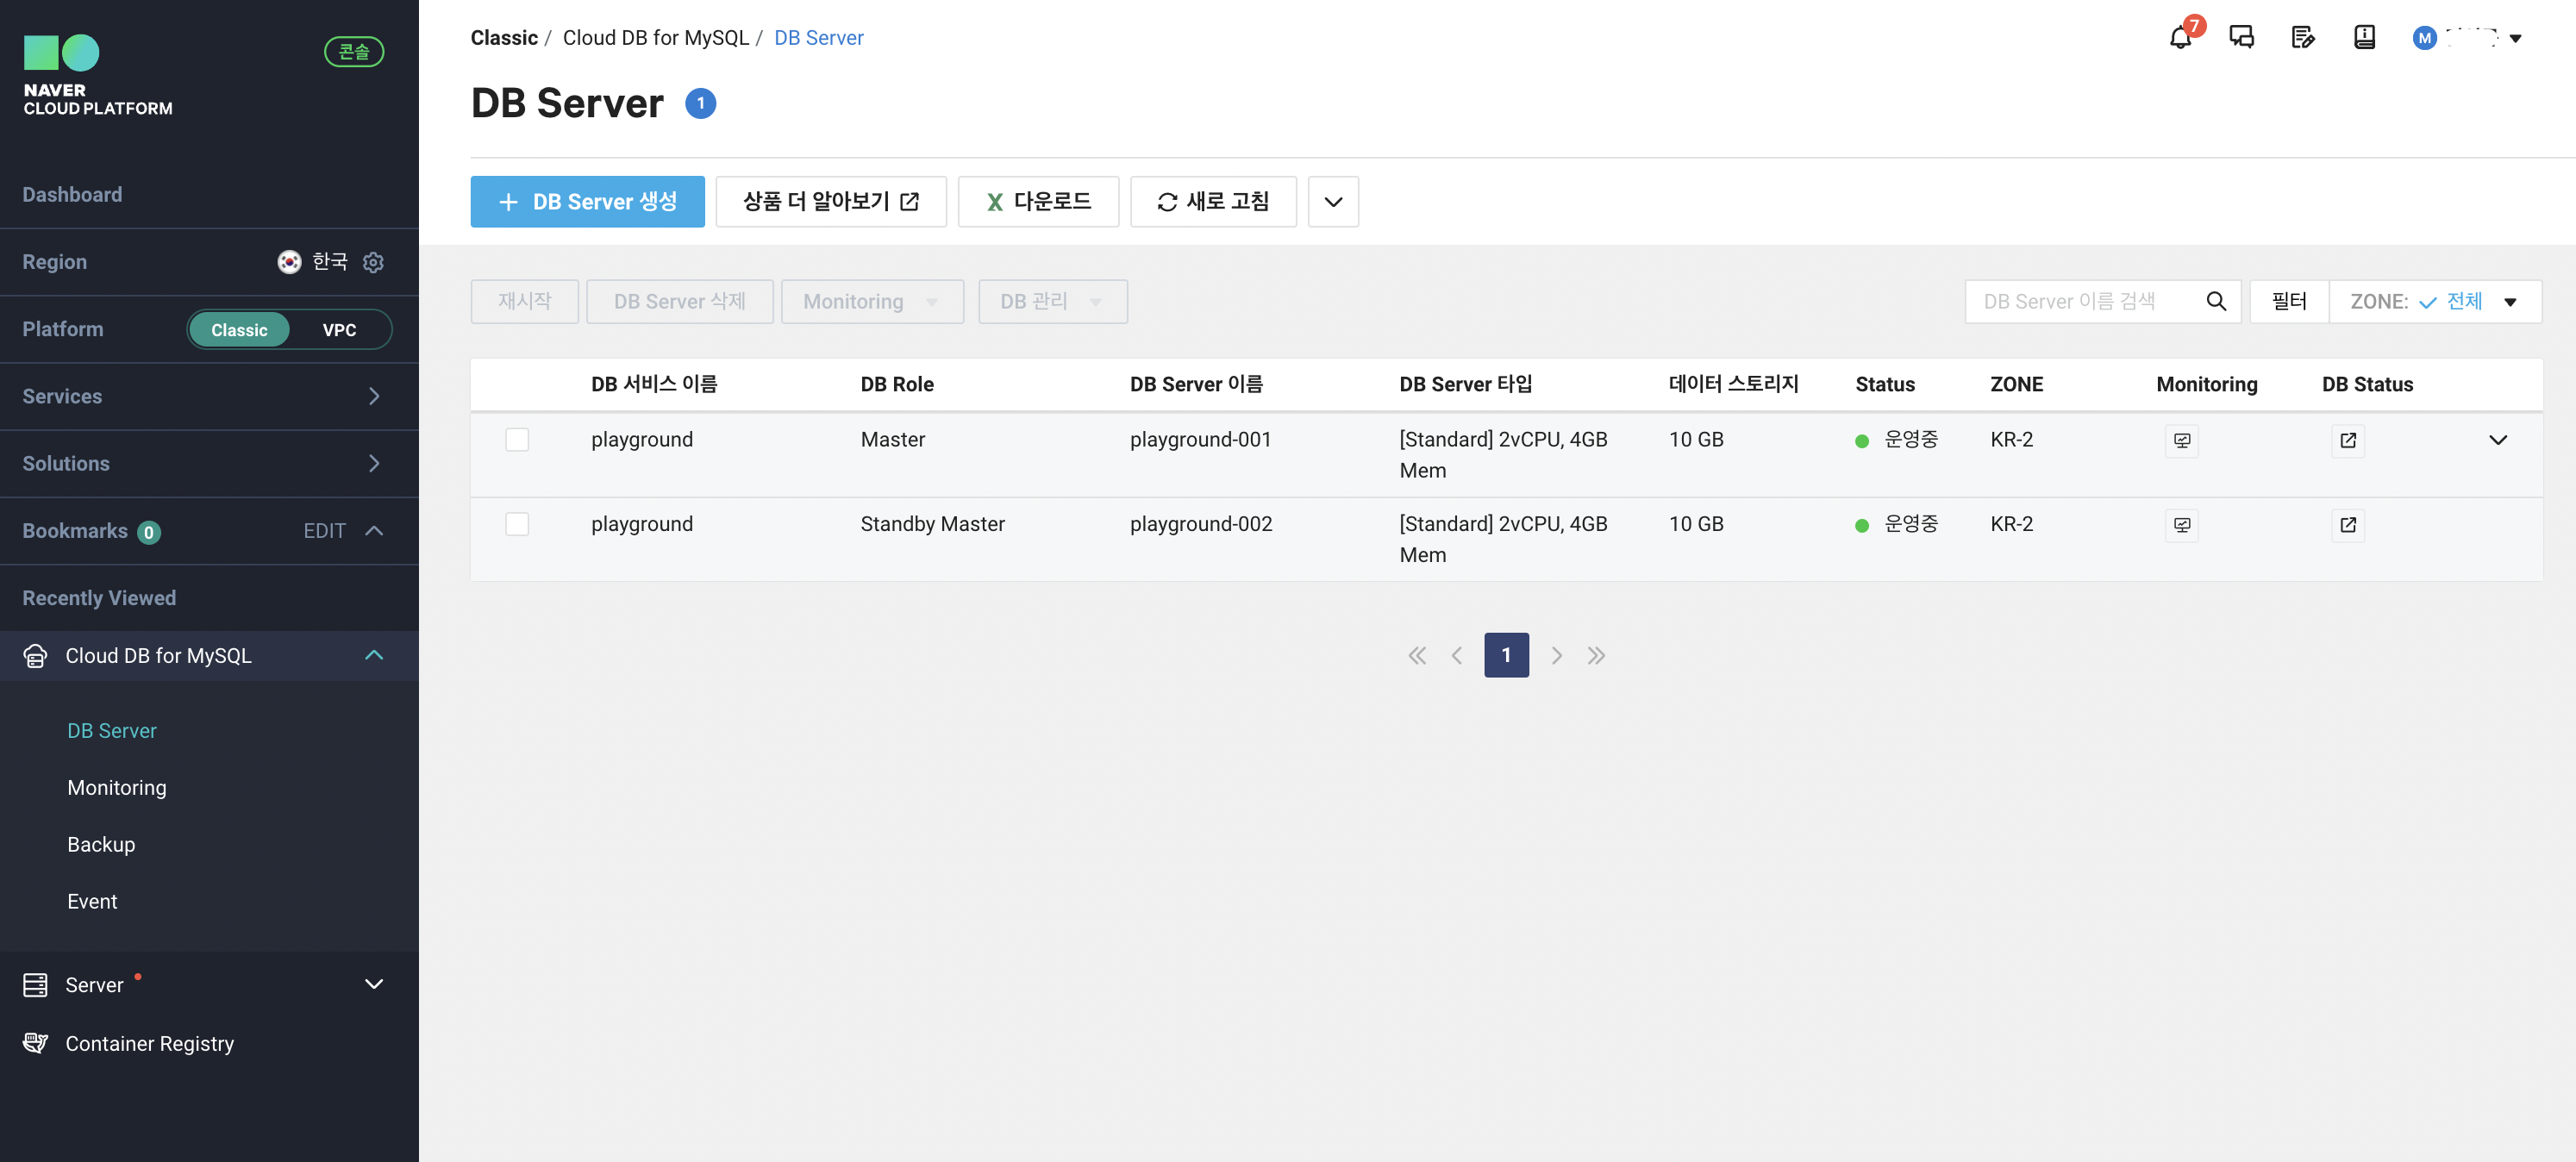Open the ZONE filter dropdown
Viewport: 2576px width, 1162px height.
tap(2435, 302)
